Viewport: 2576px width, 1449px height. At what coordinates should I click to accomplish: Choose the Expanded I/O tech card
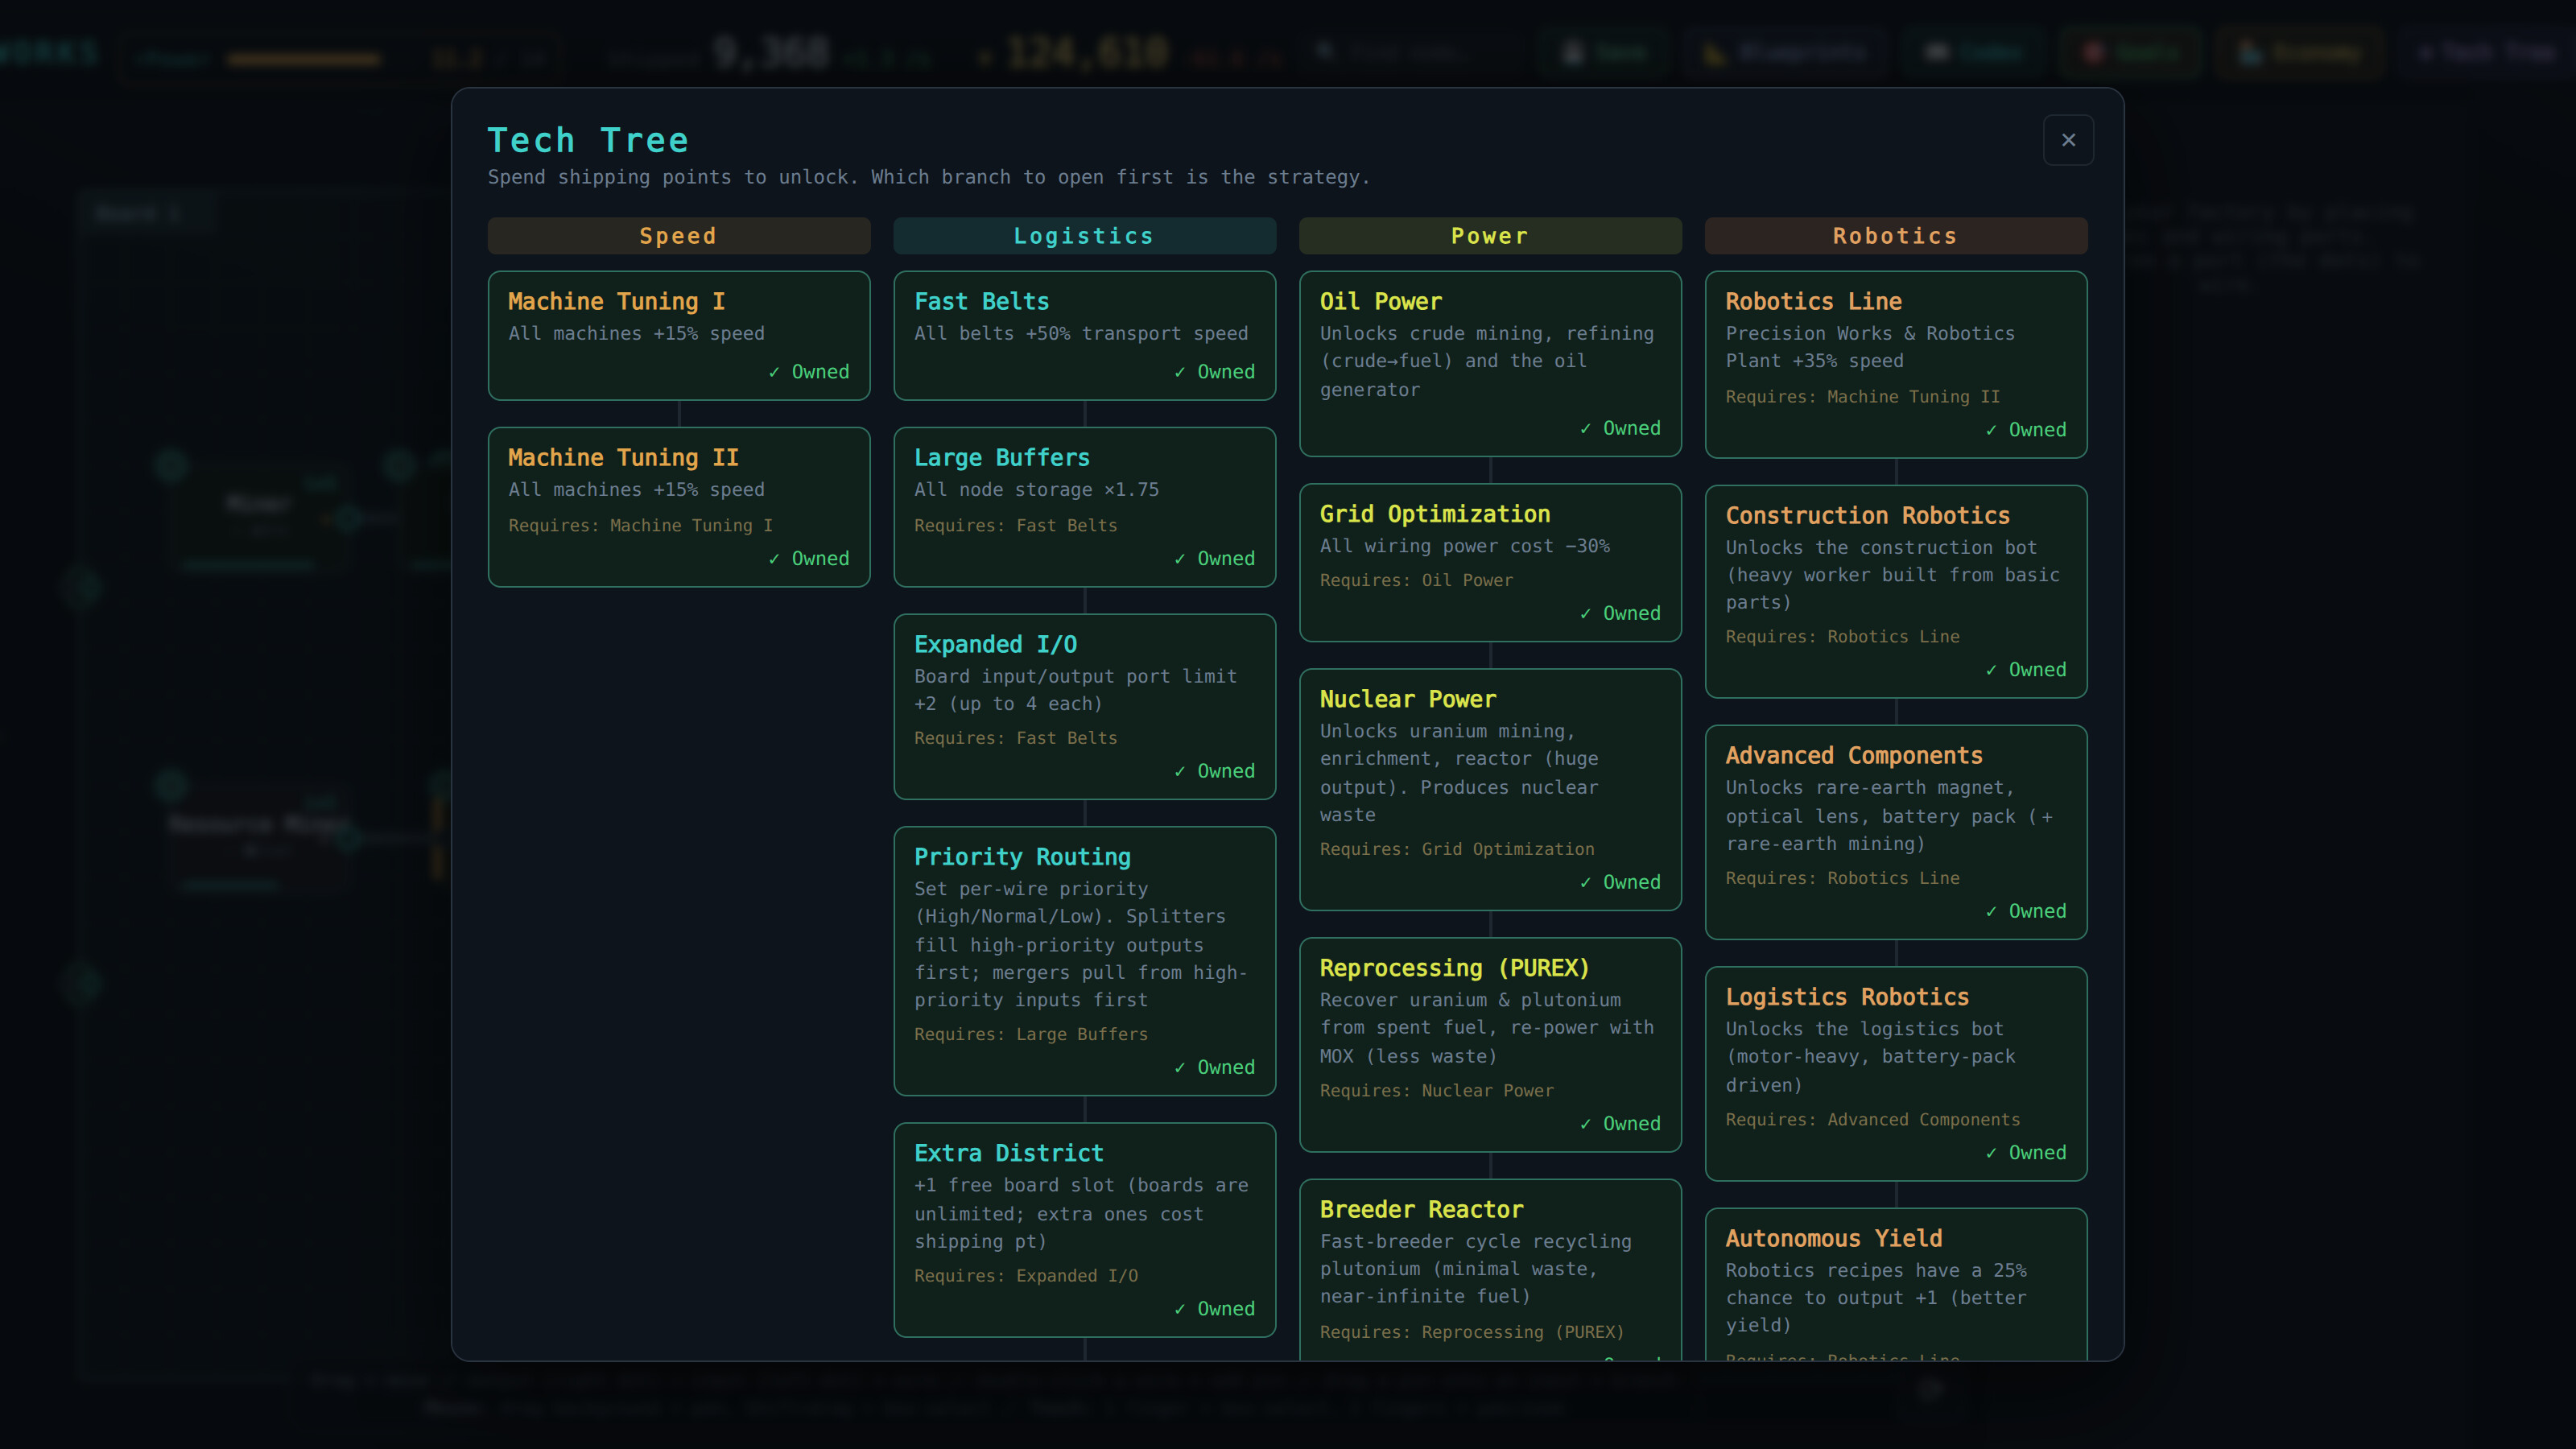point(1084,707)
